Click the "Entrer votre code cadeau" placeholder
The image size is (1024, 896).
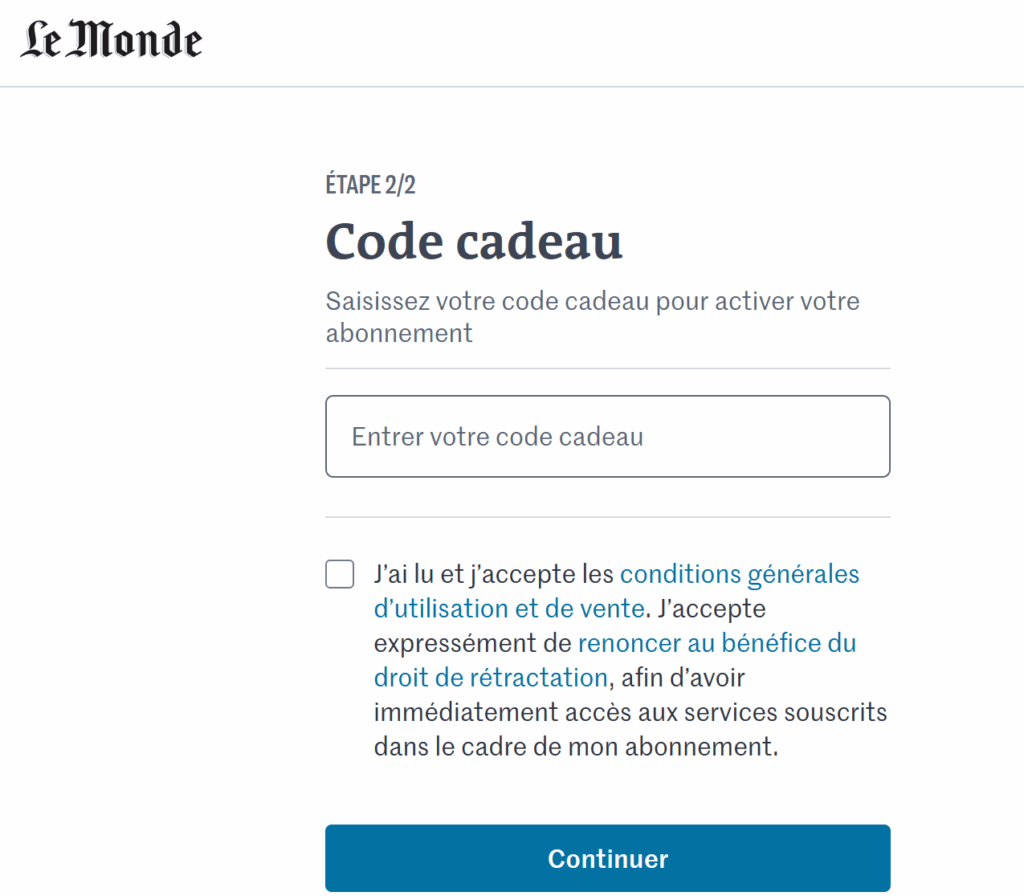[498, 437]
